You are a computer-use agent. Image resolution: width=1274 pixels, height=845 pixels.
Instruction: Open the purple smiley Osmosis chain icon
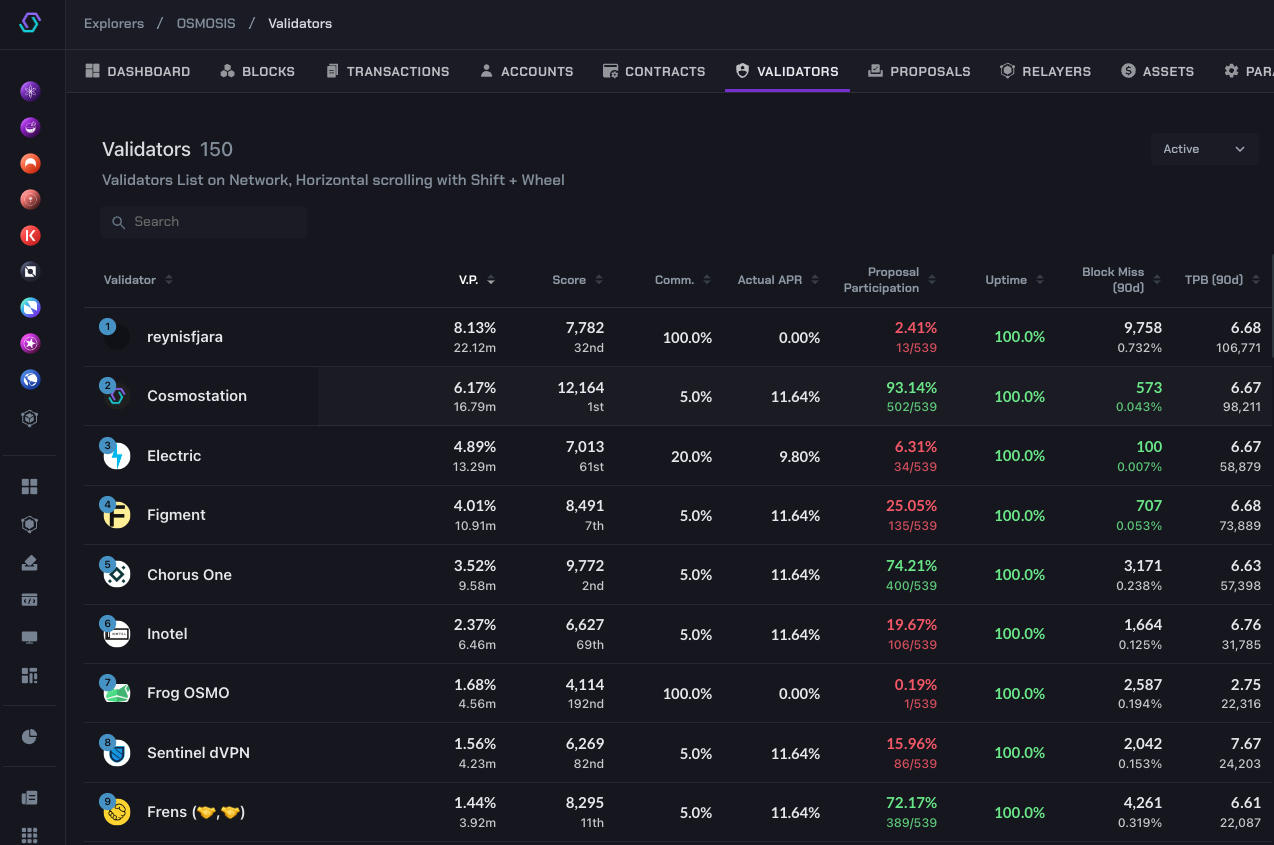click(x=30, y=127)
